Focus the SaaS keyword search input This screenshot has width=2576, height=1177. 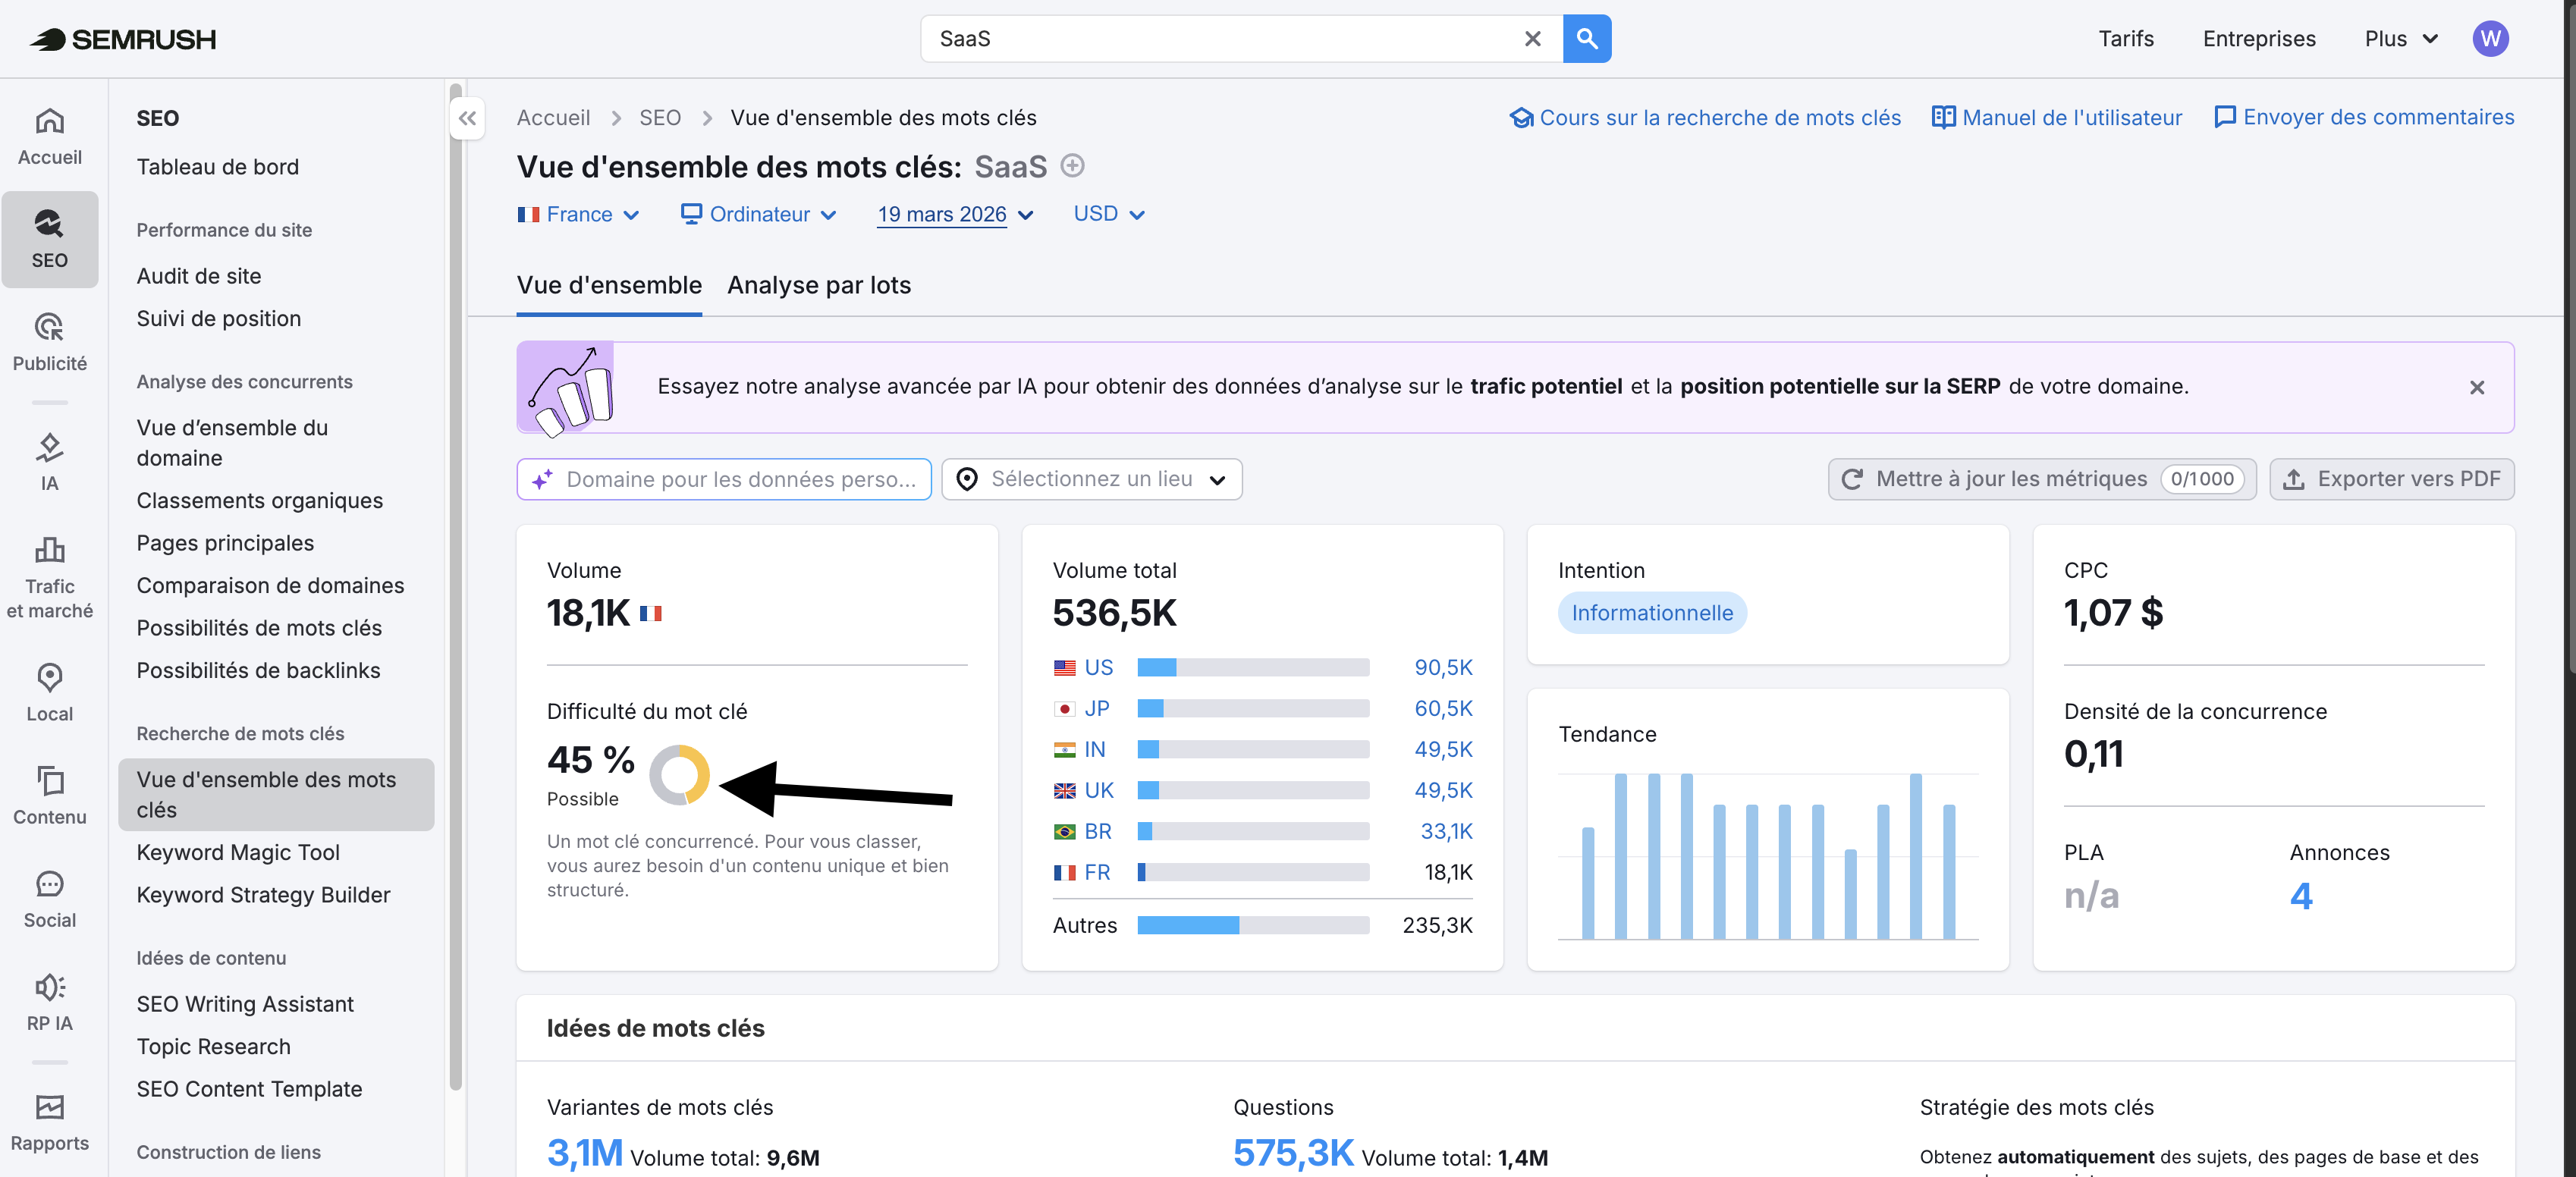point(1220,39)
